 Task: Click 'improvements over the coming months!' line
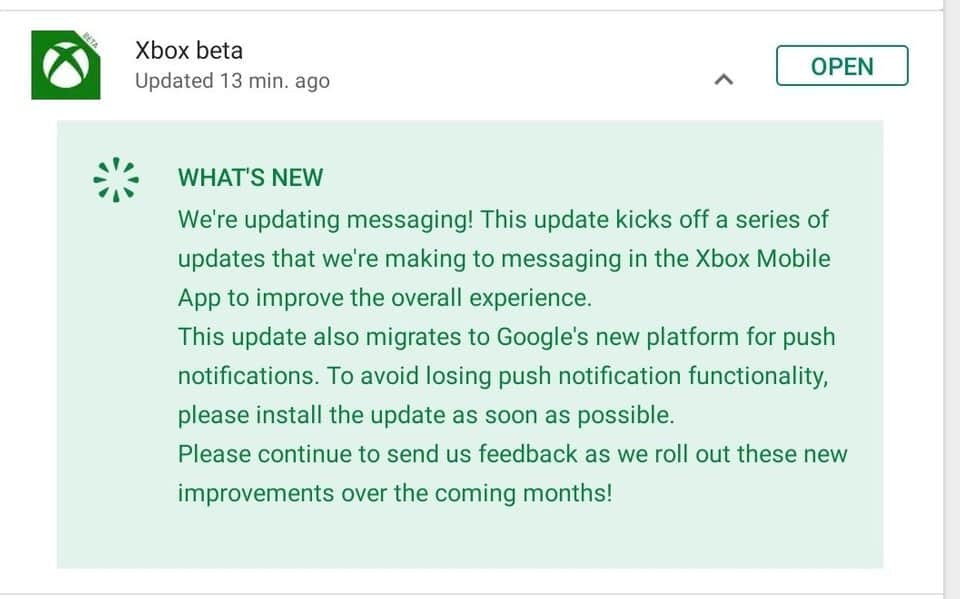pyautogui.click(x=394, y=493)
